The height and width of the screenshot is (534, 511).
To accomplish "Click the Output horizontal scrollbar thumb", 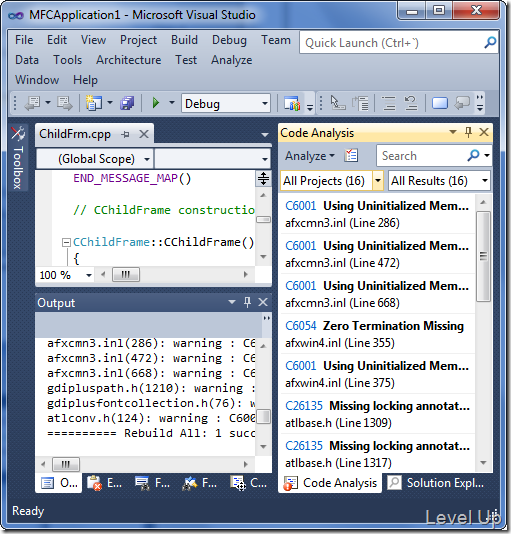I will 65,464.
